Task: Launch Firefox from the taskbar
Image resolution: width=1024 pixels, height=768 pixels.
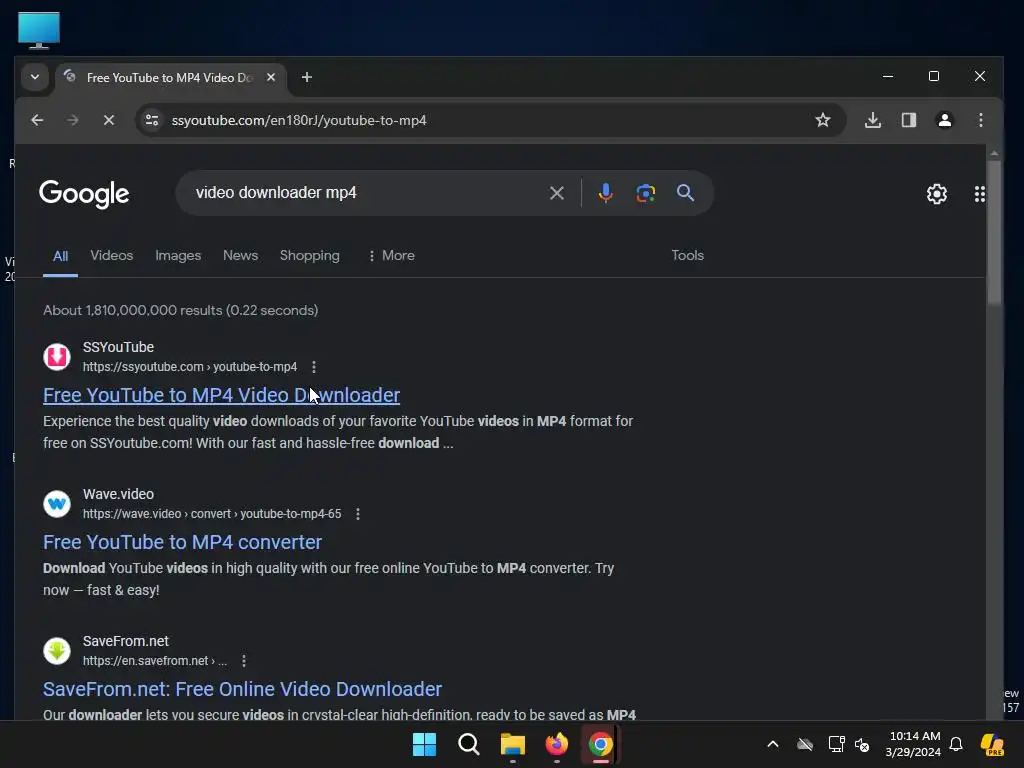Action: [x=556, y=744]
